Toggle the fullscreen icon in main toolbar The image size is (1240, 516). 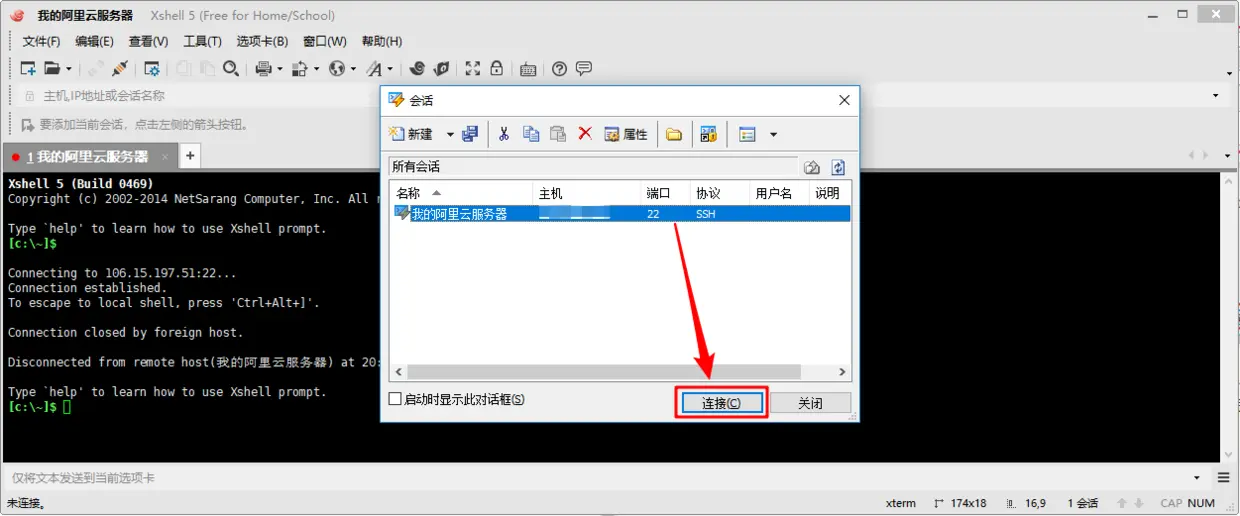pyautogui.click(x=473, y=69)
